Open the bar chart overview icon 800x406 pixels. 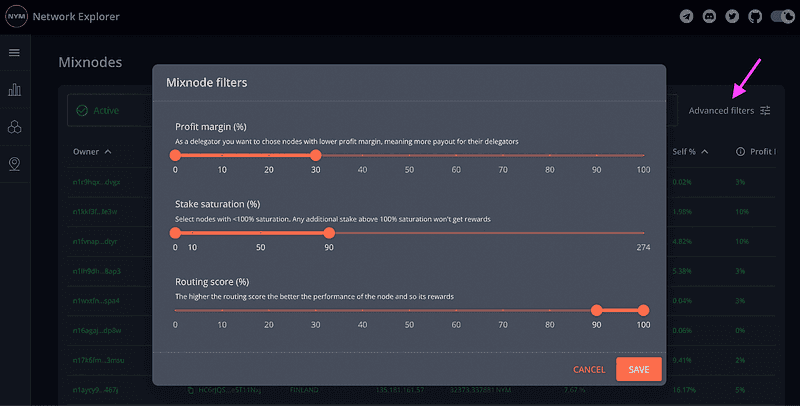(14, 90)
